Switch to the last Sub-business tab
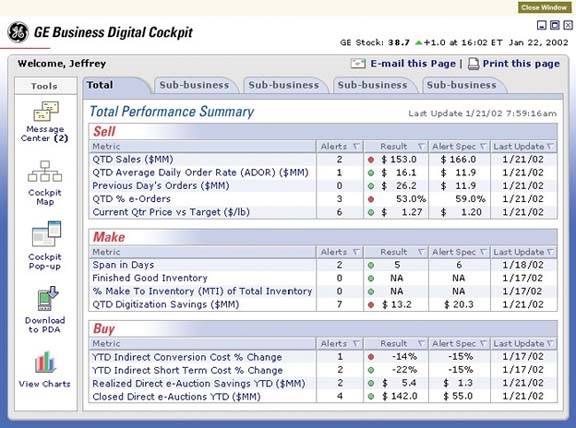This screenshot has height=428, width=576. click(462, 85)
